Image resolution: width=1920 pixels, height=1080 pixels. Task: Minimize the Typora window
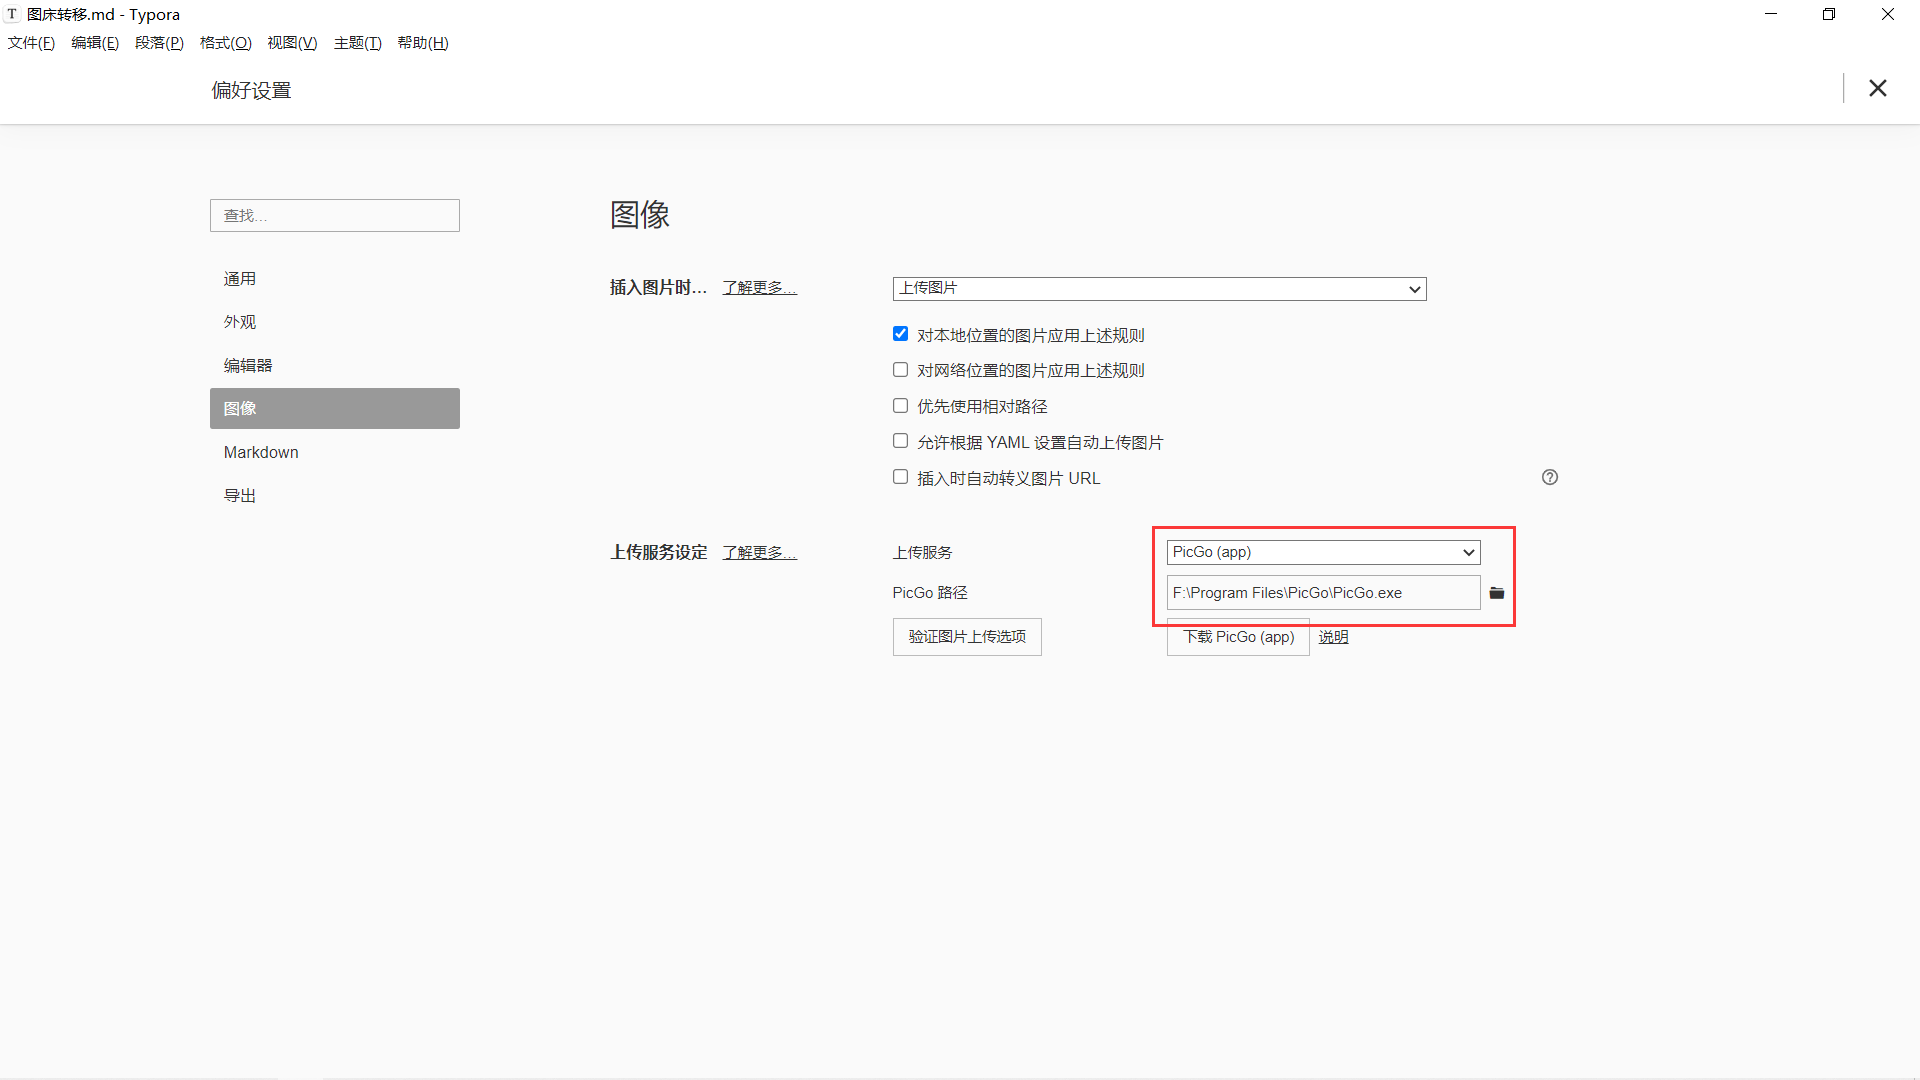[x=1771, y=14]
